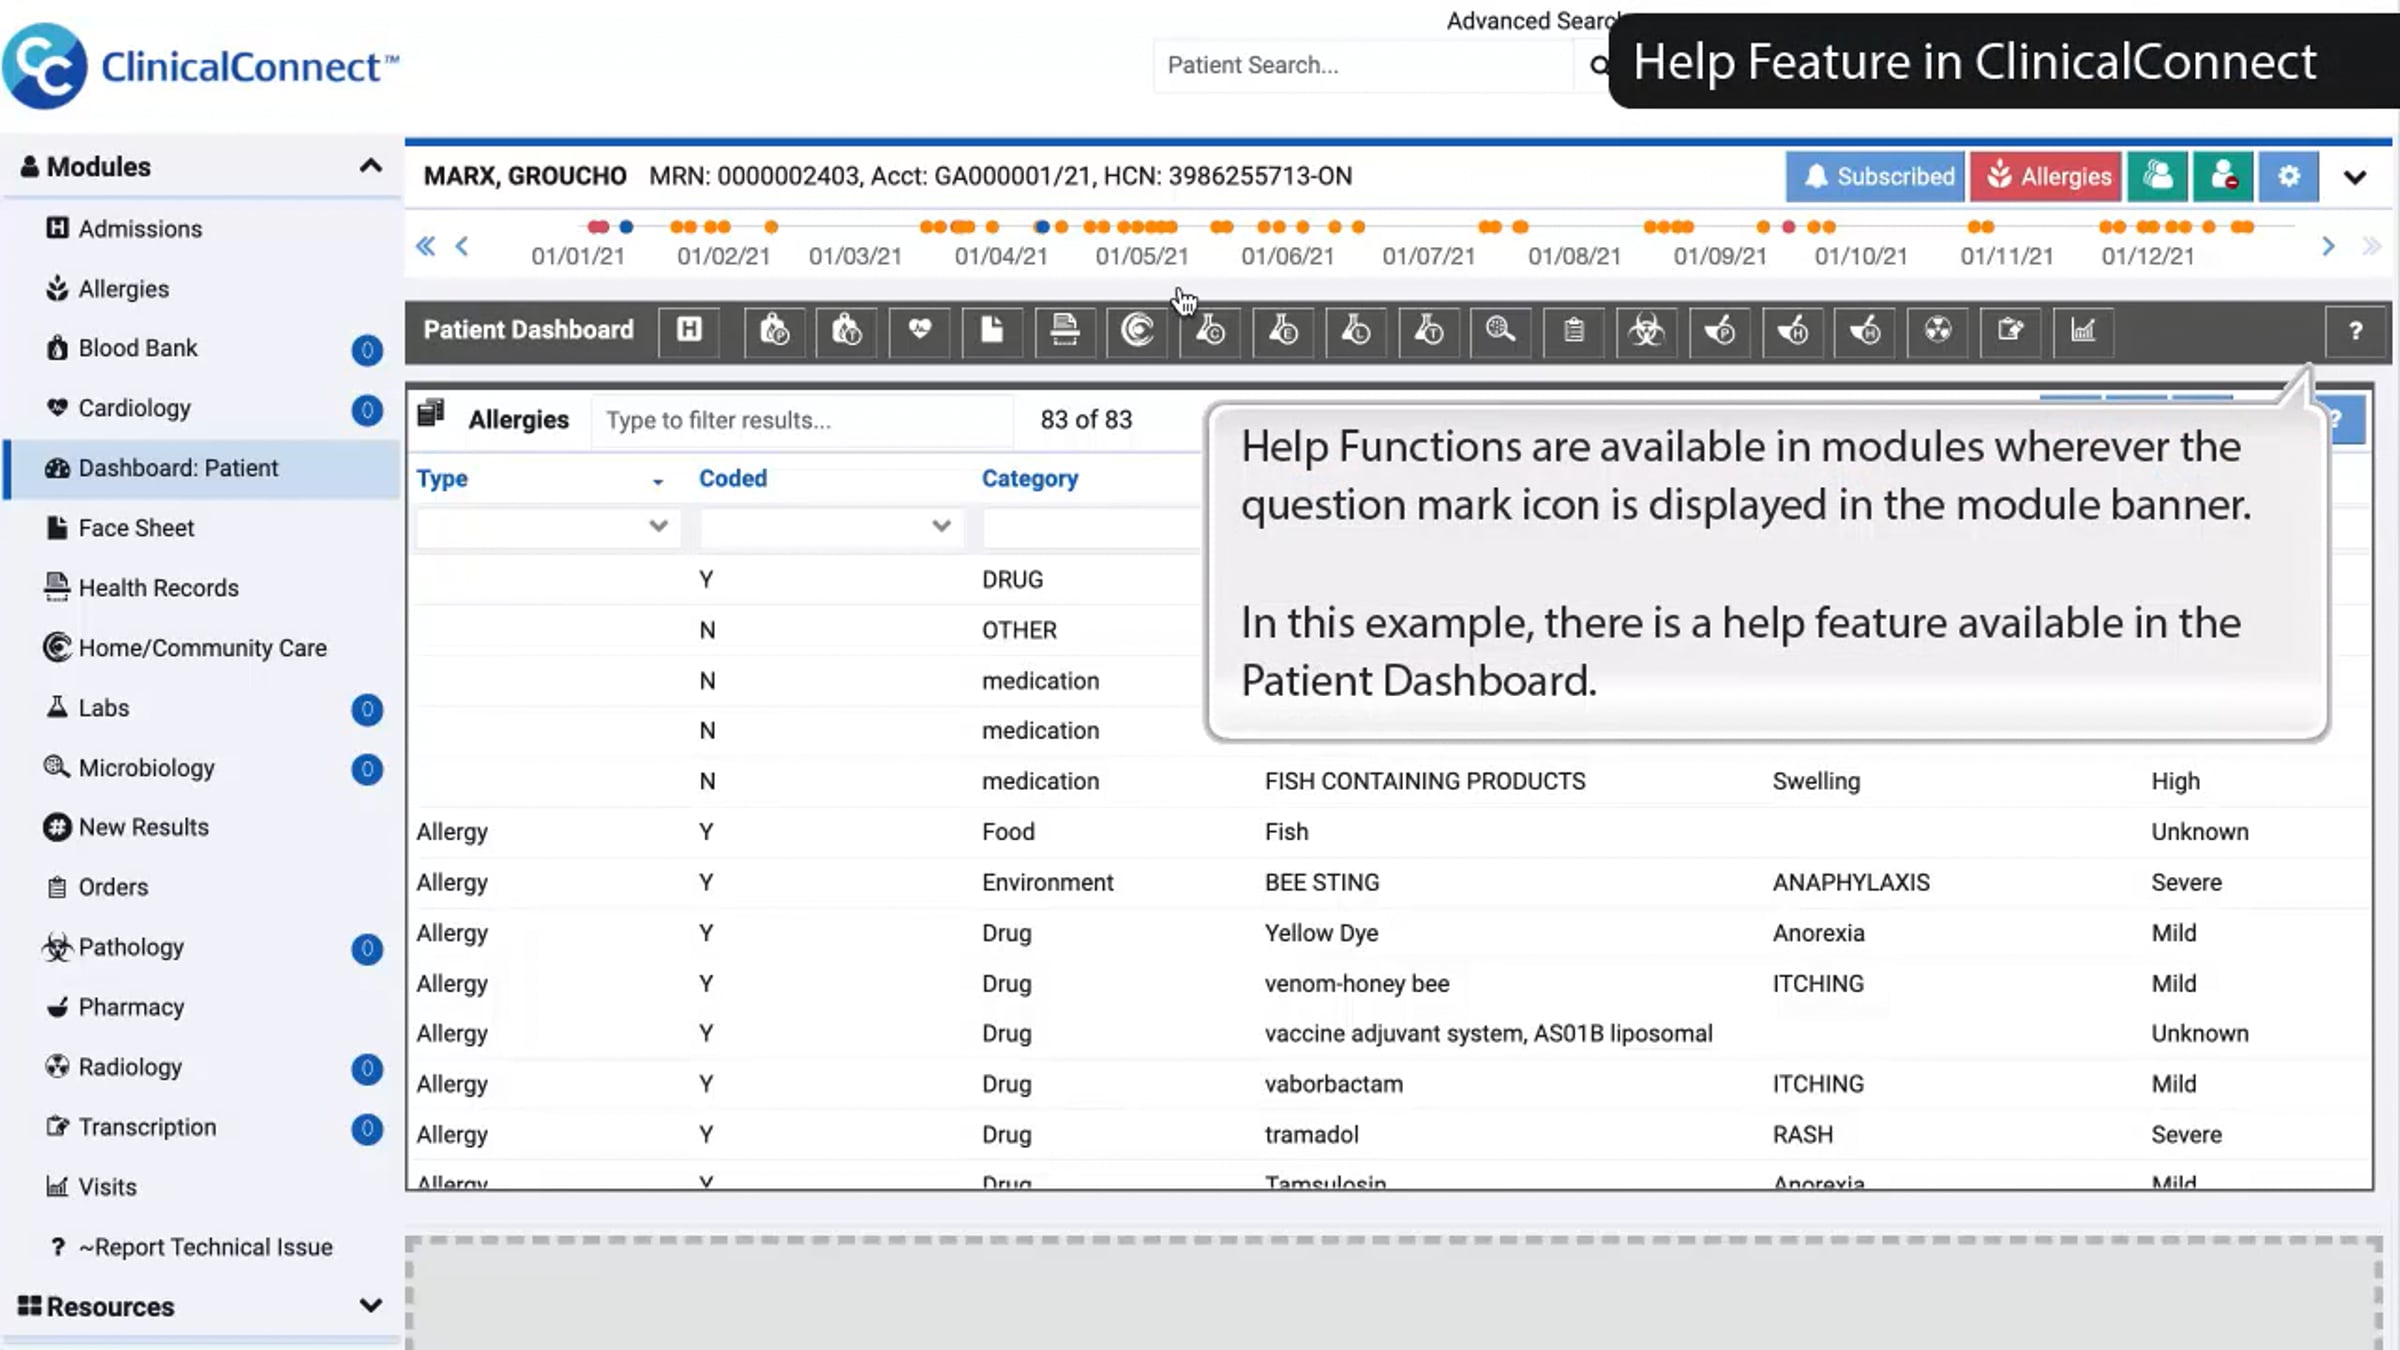This screenshot has height=1350, width=2400.
Task: Open Transcription module in sidebar
Action: (202, 1127)
